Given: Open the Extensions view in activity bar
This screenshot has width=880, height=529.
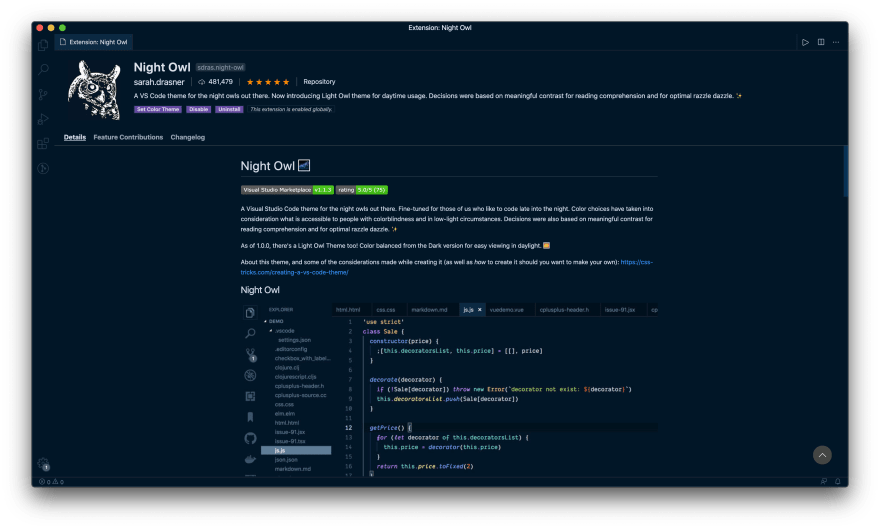Looking at the screenshot, I should pyautogui.click(x=43, y=144).
